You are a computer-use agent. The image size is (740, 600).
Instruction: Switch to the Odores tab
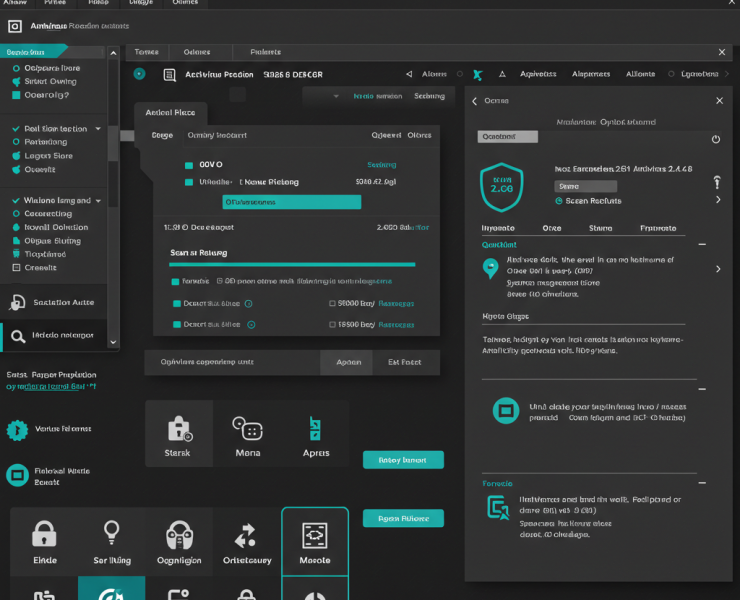tap(197, 52)
